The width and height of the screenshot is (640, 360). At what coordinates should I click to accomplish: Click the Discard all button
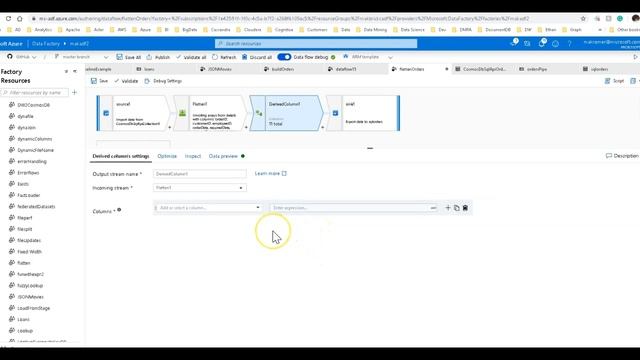tap(256, 57)
